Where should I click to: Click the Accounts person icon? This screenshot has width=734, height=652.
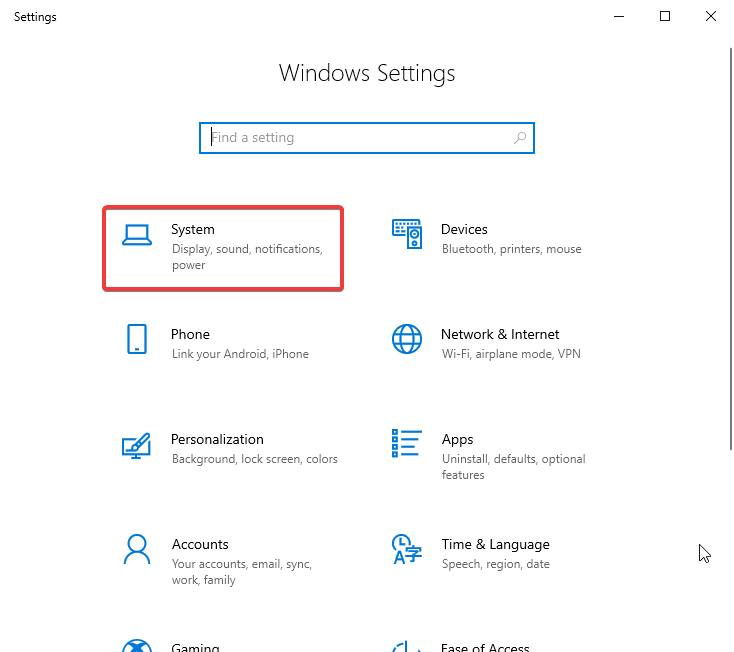[x=137, y=549]
